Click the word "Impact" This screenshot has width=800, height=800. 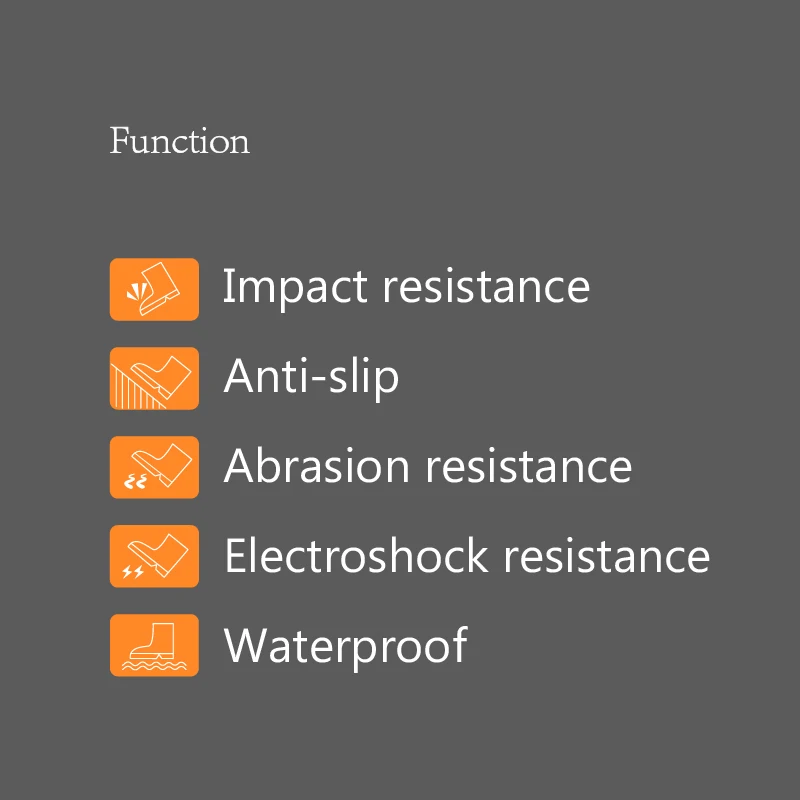[295, 288]
